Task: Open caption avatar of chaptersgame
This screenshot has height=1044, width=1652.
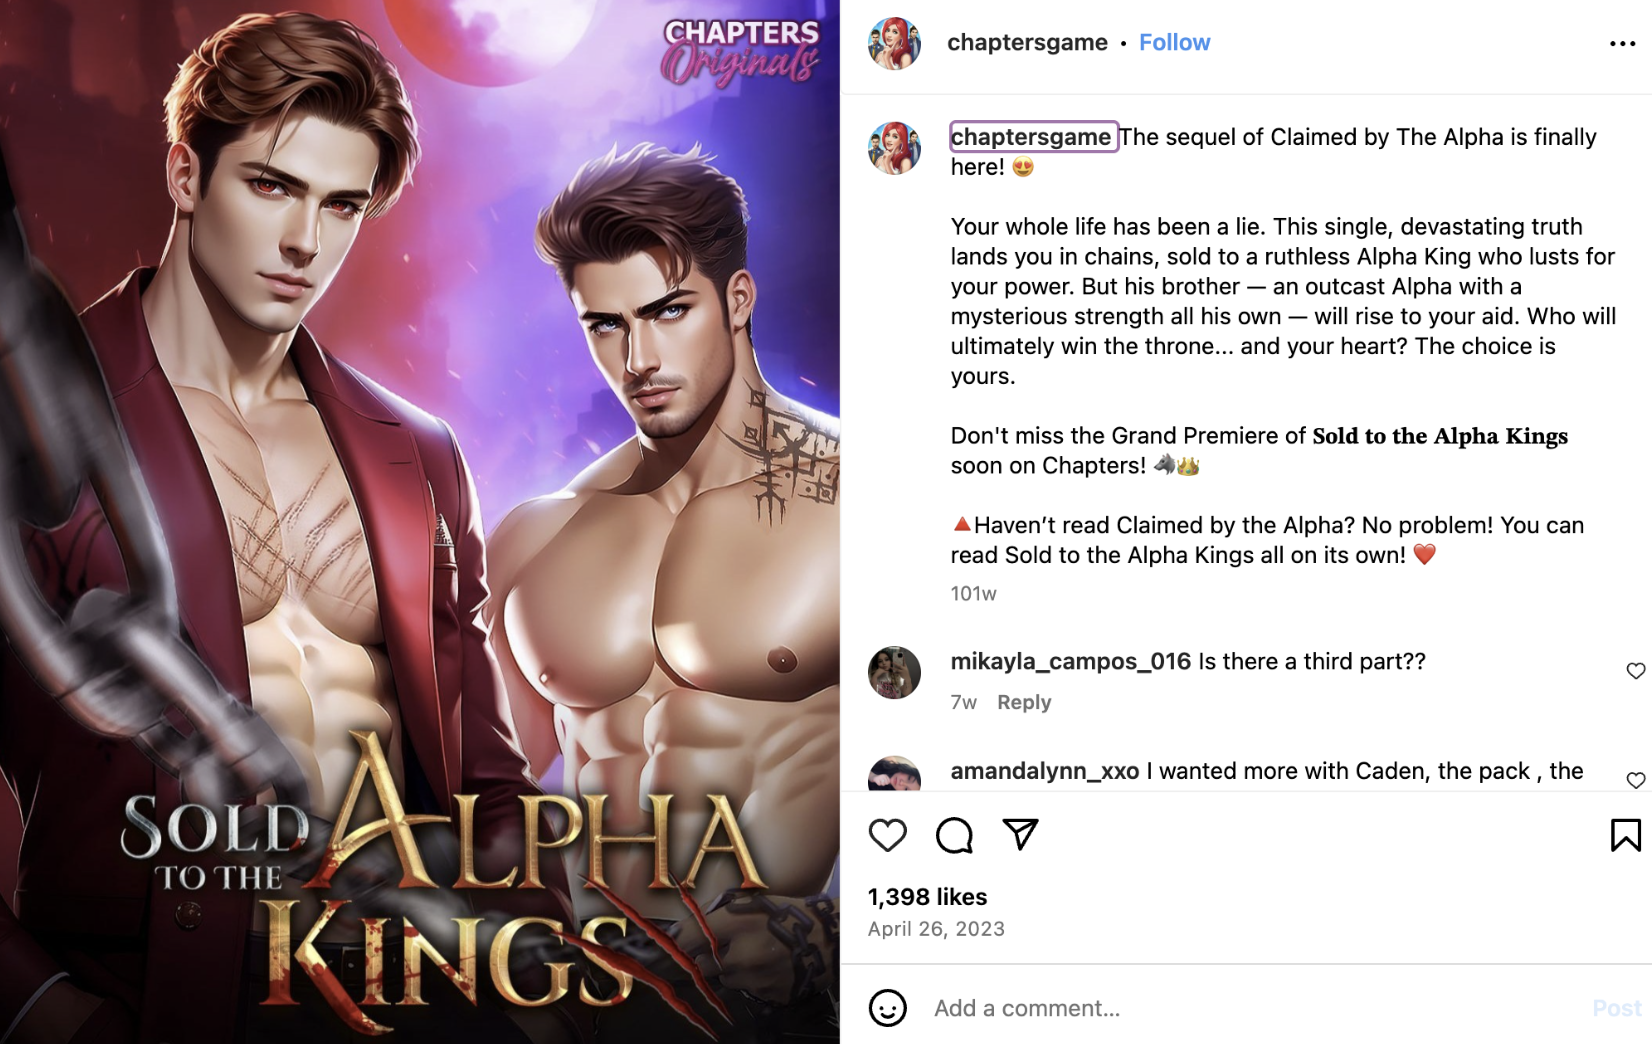Action: point(894,148)
